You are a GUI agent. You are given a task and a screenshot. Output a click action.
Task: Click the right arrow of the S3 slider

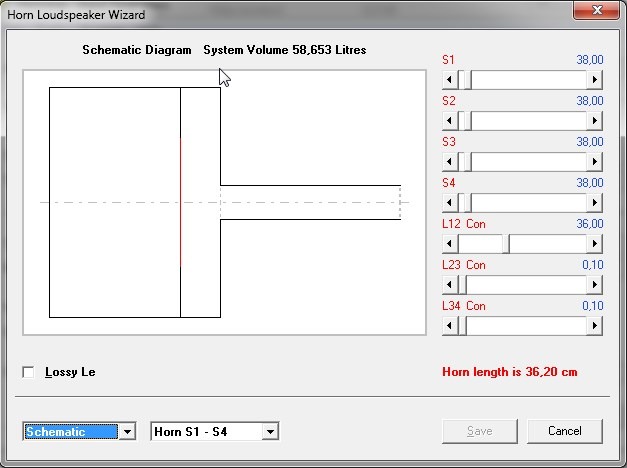tap(595, 162)
